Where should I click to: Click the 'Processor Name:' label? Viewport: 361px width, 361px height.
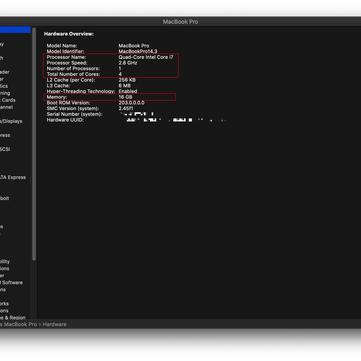click(x=66, y=57)
